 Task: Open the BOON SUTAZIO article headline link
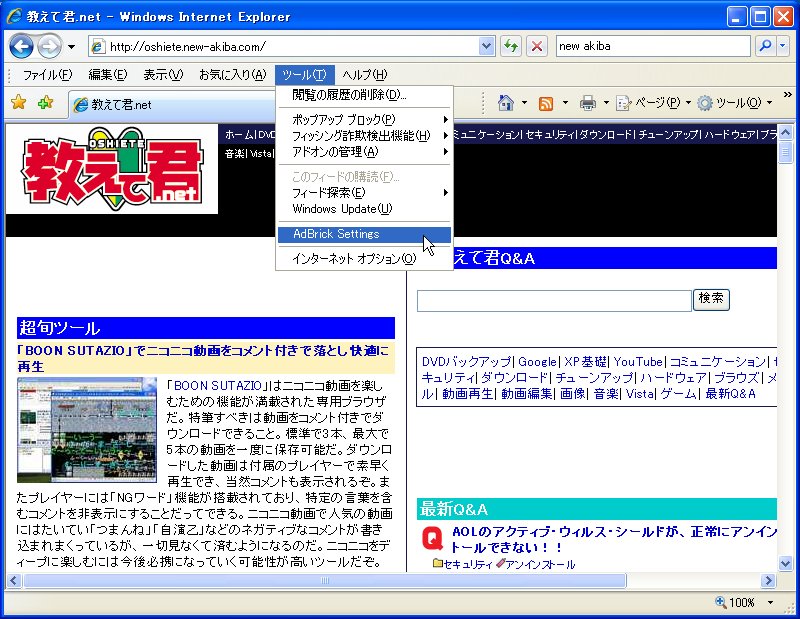(203, 358)
